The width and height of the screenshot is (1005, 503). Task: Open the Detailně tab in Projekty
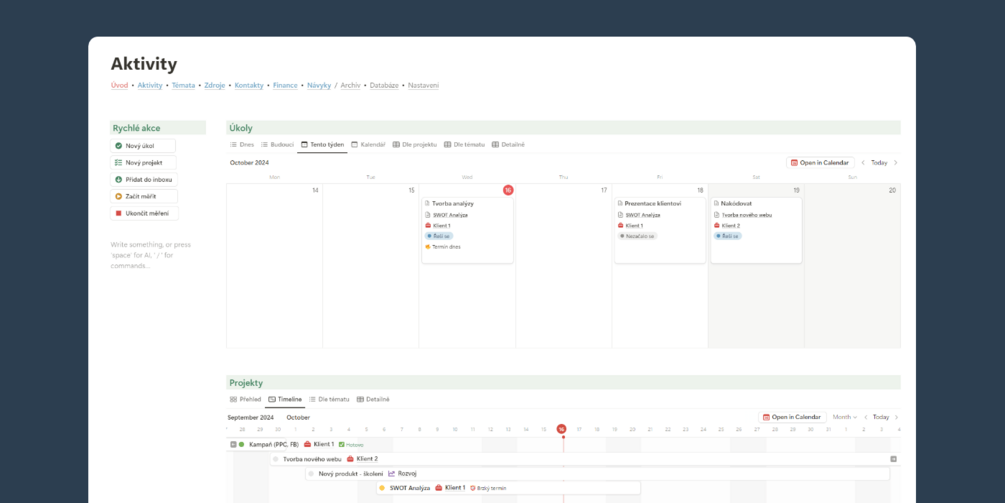tap(373, 399)
